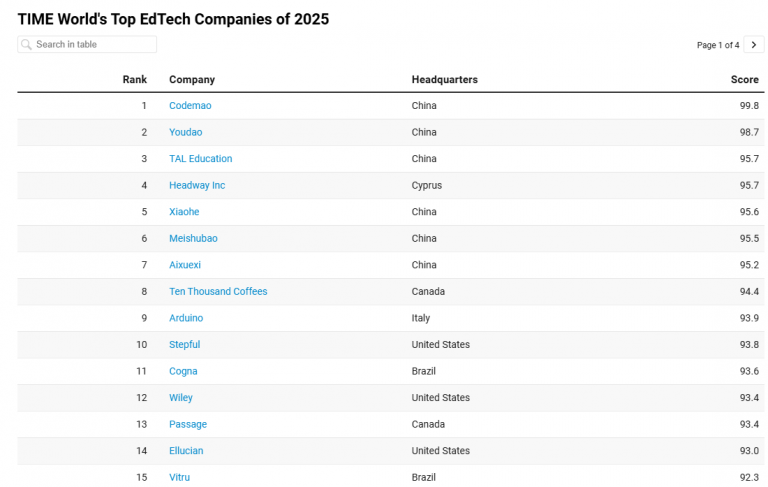Open the Stepful company link
This screenshot has height=487, width=768.
click(185, 344)
